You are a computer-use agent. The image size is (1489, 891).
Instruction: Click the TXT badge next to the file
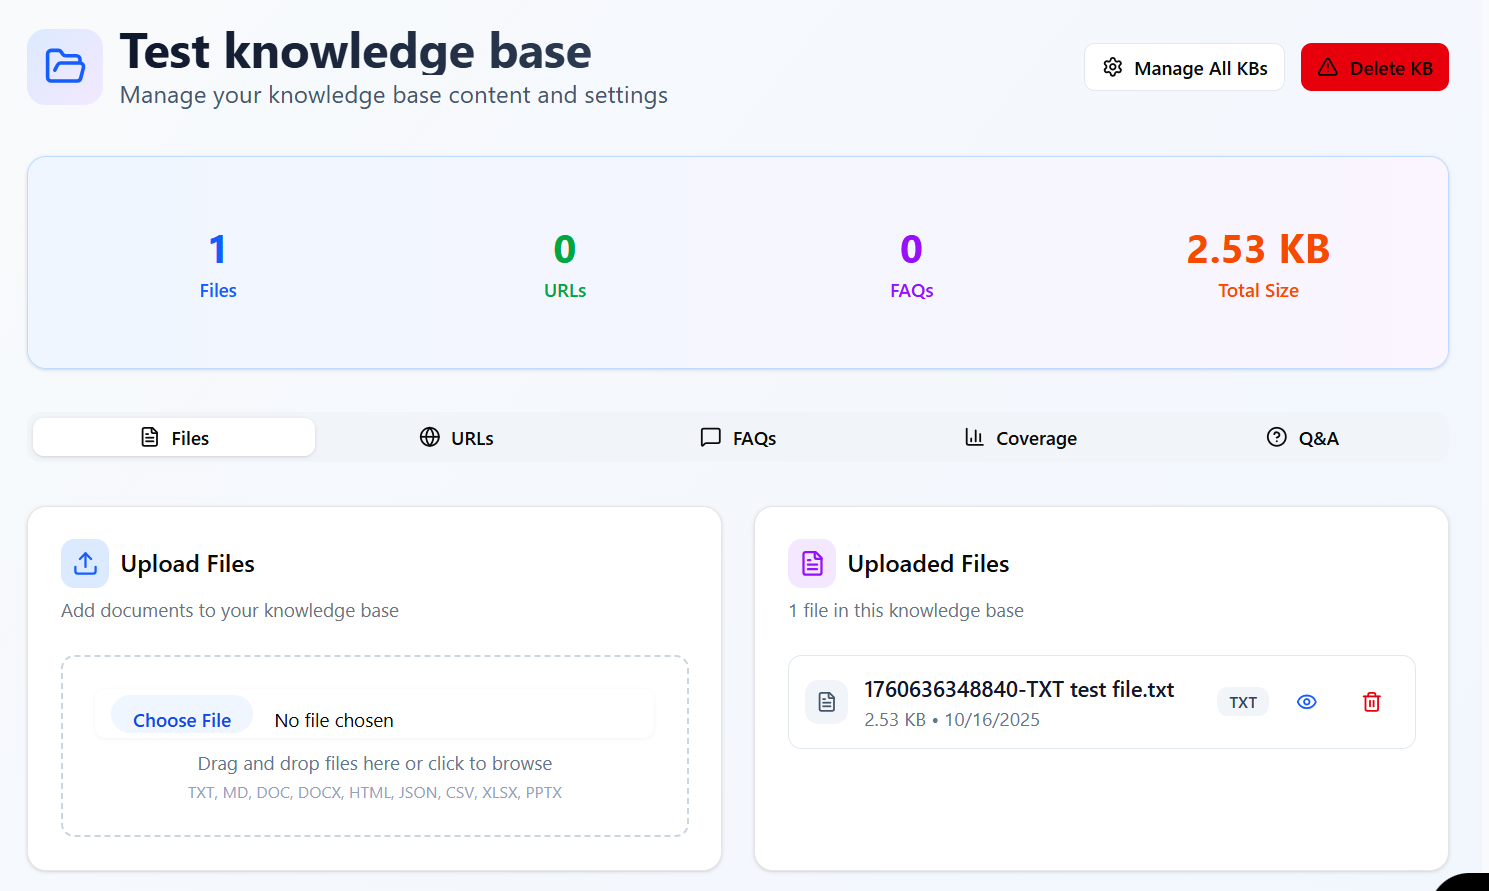coord(1242,702)
